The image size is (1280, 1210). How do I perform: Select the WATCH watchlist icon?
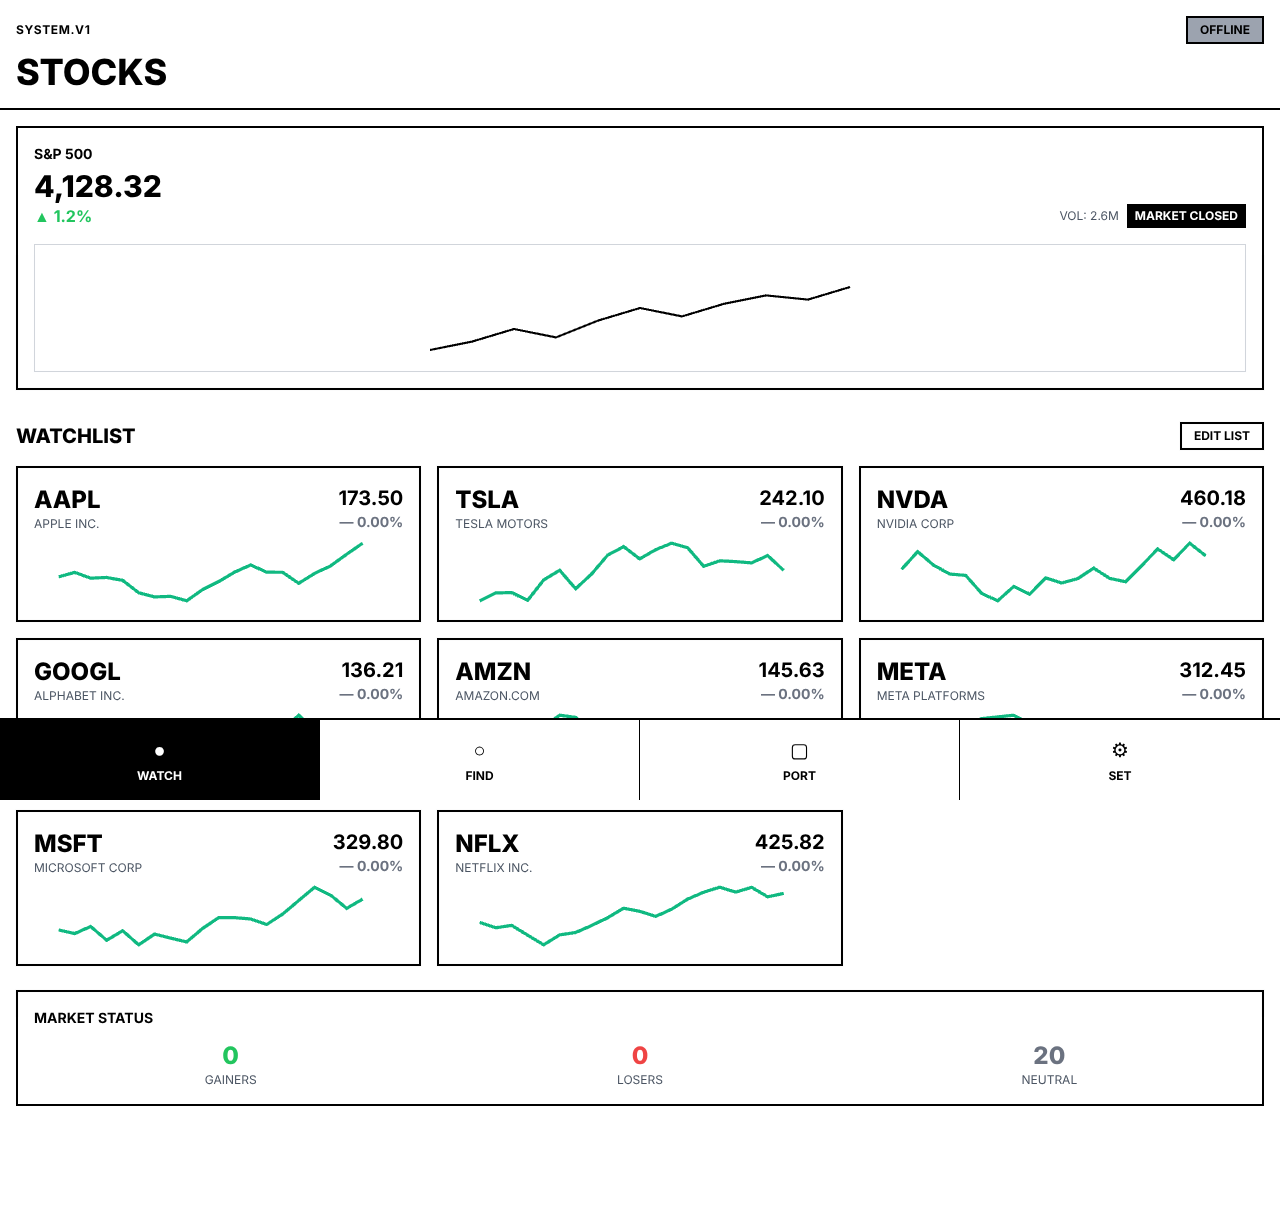point(159,749)
